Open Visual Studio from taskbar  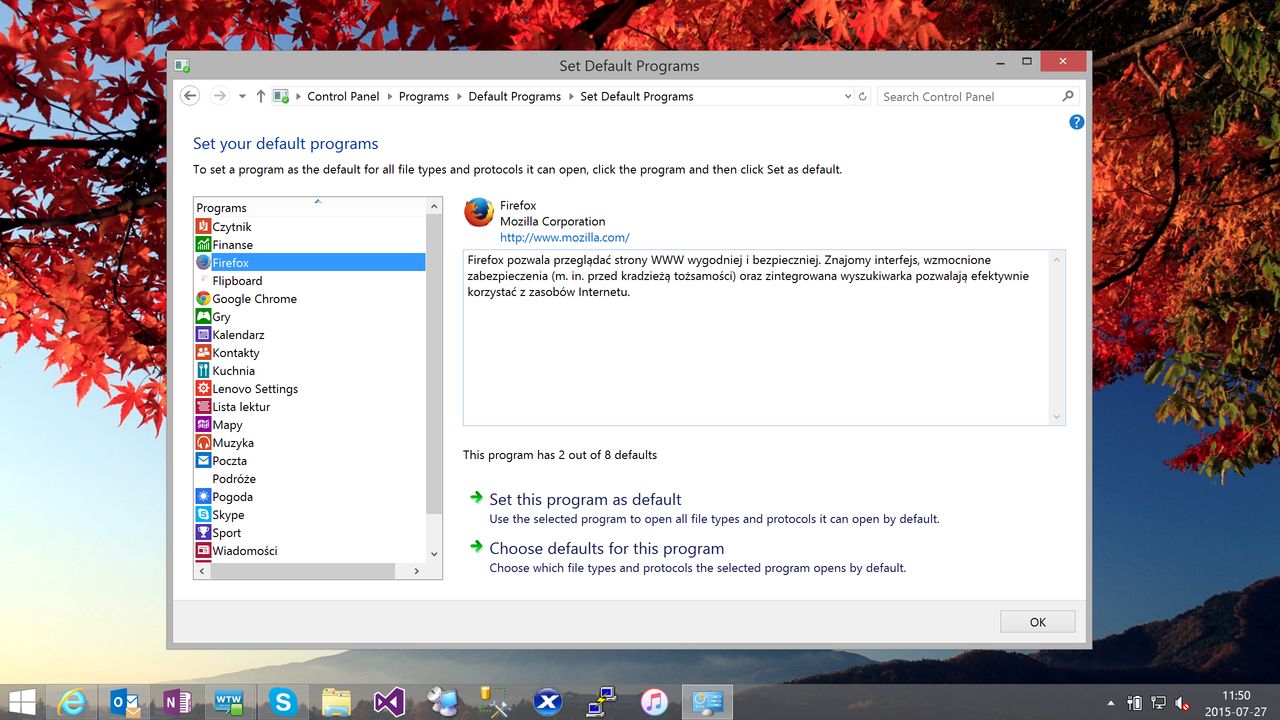coord(389,702)
